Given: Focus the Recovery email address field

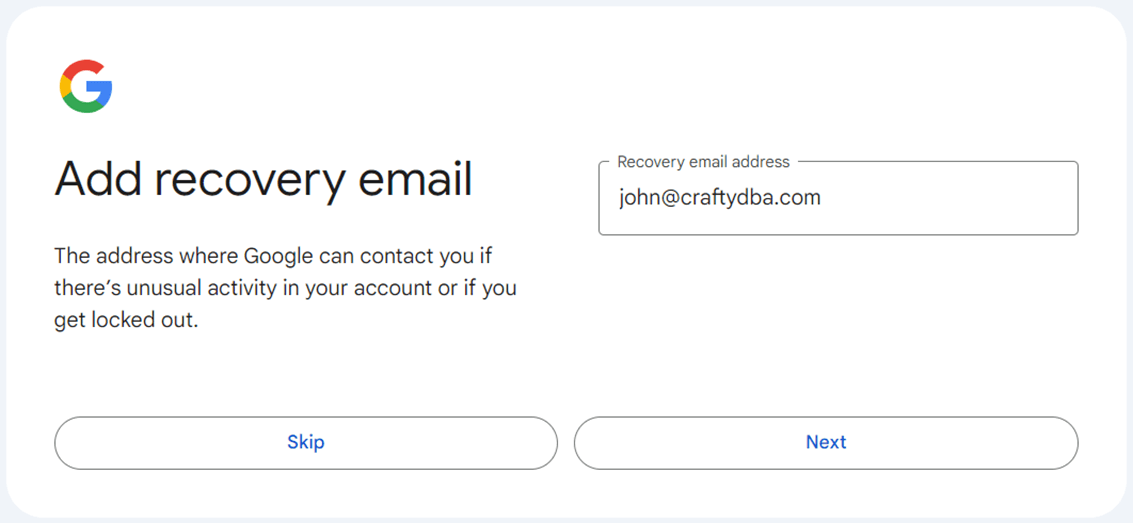Looking at the screenshot, I should click(x=838, y=198).
